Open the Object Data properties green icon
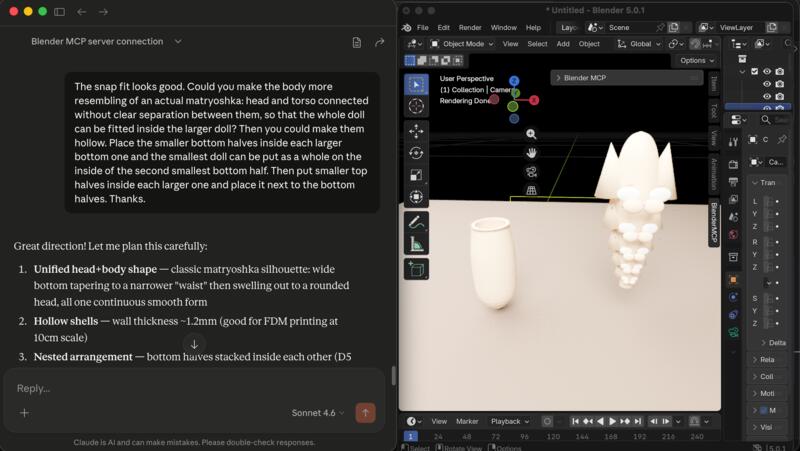The width and height of the screenshot is (800, 451). 733,333
